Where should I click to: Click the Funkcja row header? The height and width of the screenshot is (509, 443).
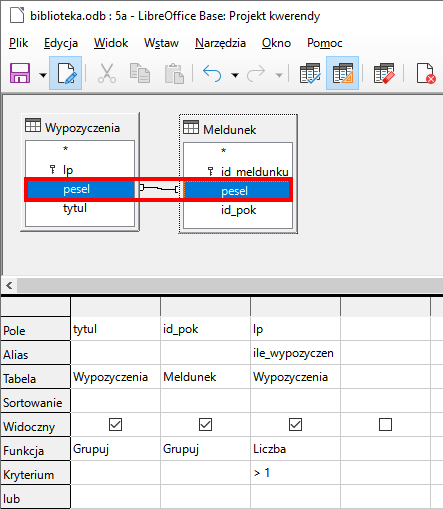click(x=35, y=449)
